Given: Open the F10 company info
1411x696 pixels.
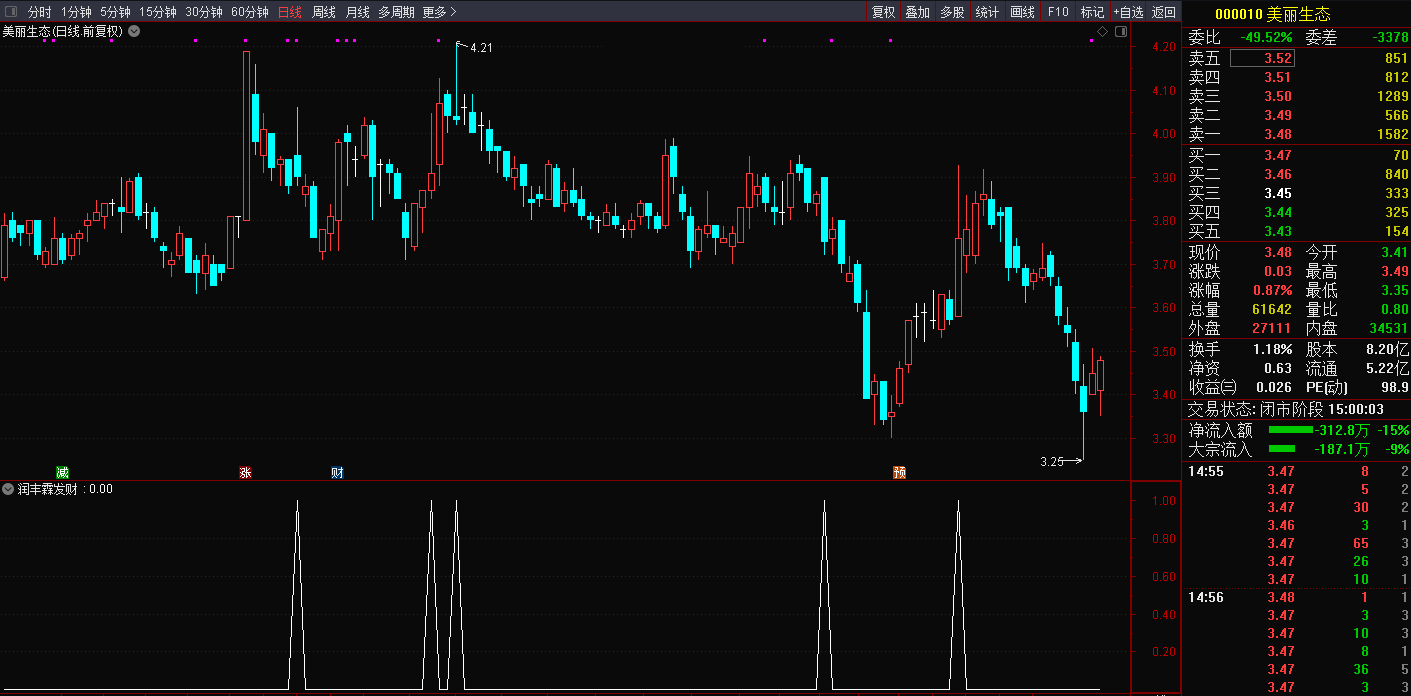Looking at the screenshot, I should click(1058, 12).
